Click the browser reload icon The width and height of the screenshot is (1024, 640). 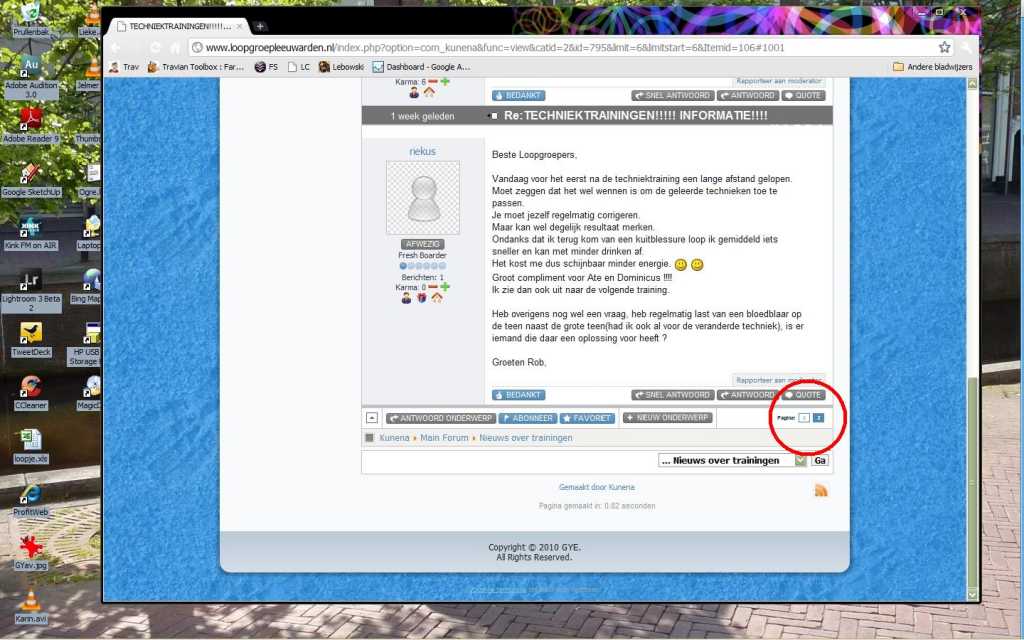pyautogui.click(x=155, y=47)
